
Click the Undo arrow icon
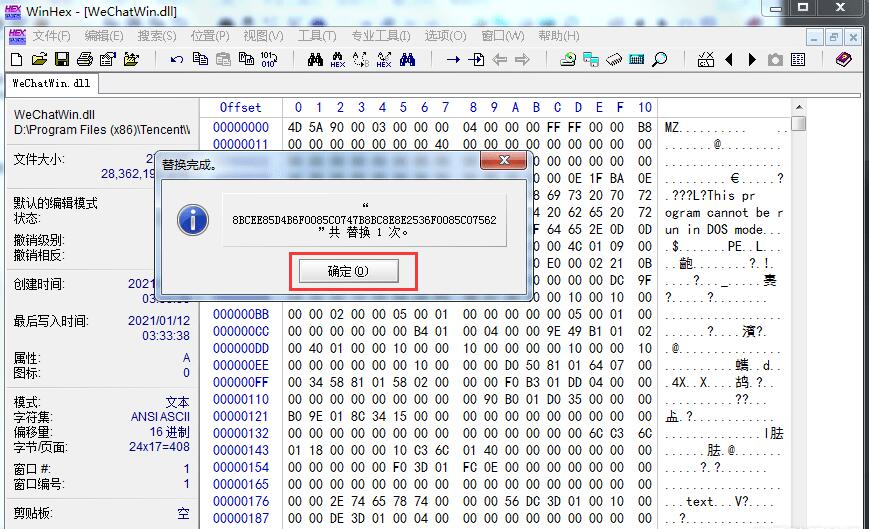[x=177, y=60]
